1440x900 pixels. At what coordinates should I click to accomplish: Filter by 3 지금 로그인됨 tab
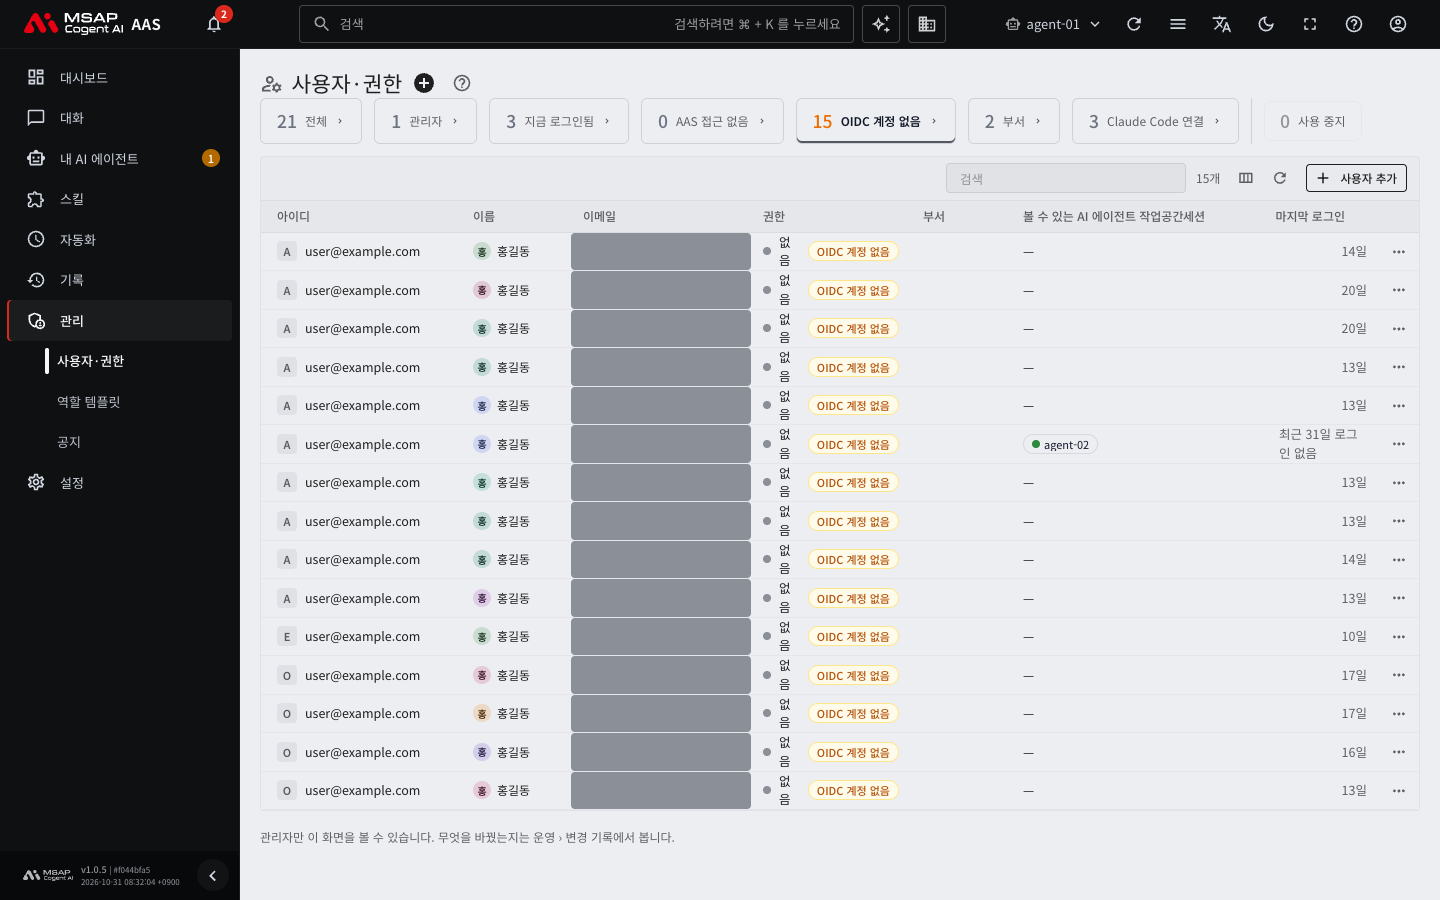[x=558, y=121]
